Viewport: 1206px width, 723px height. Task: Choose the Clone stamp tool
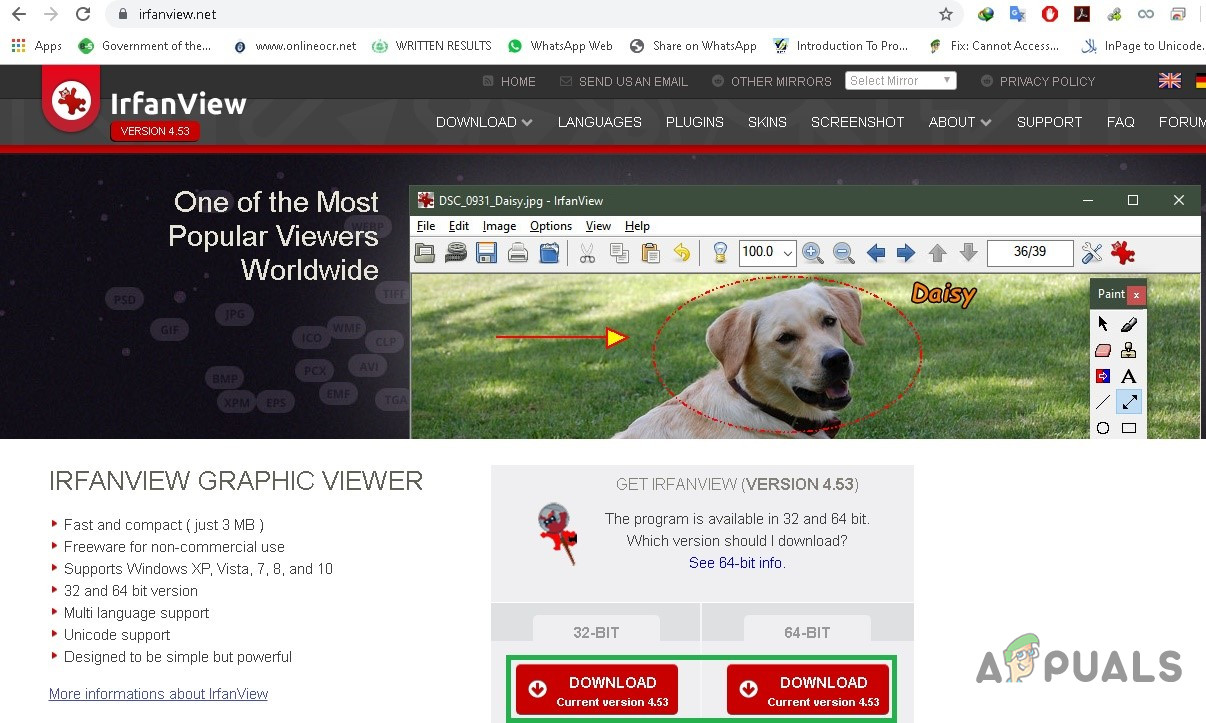click(x=1129, y=350)
